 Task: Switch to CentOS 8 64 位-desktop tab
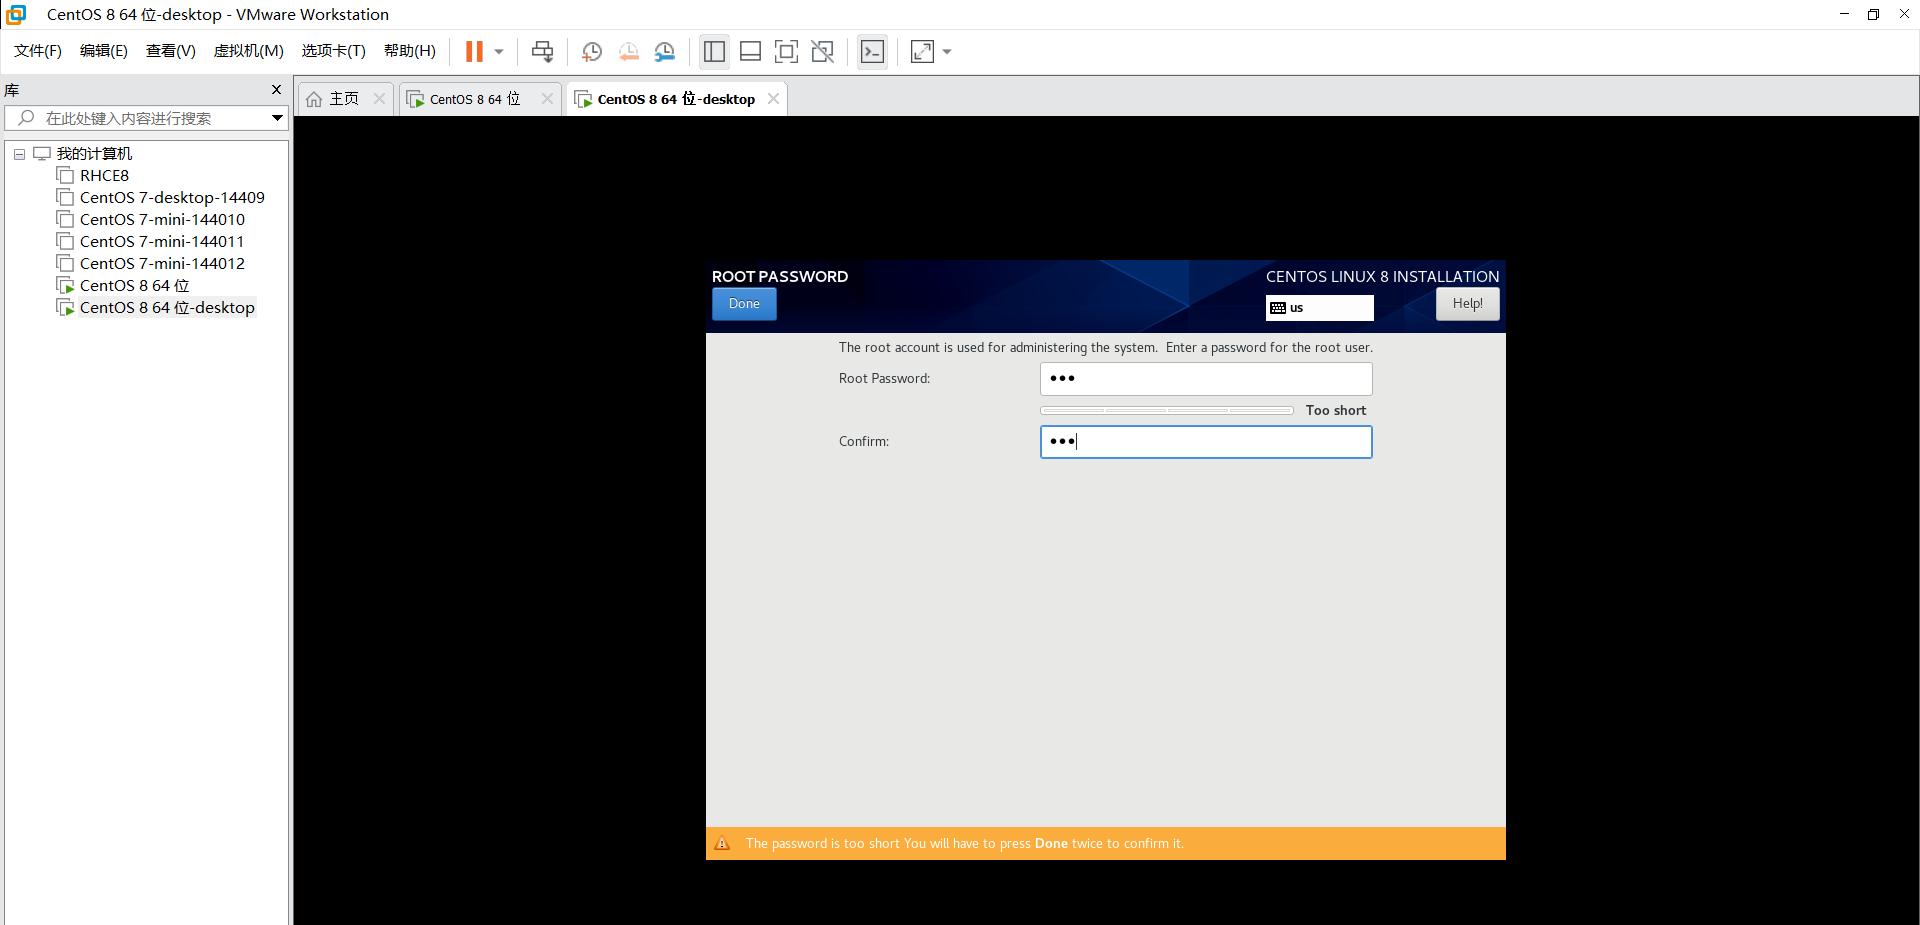(x=676, y=98)
